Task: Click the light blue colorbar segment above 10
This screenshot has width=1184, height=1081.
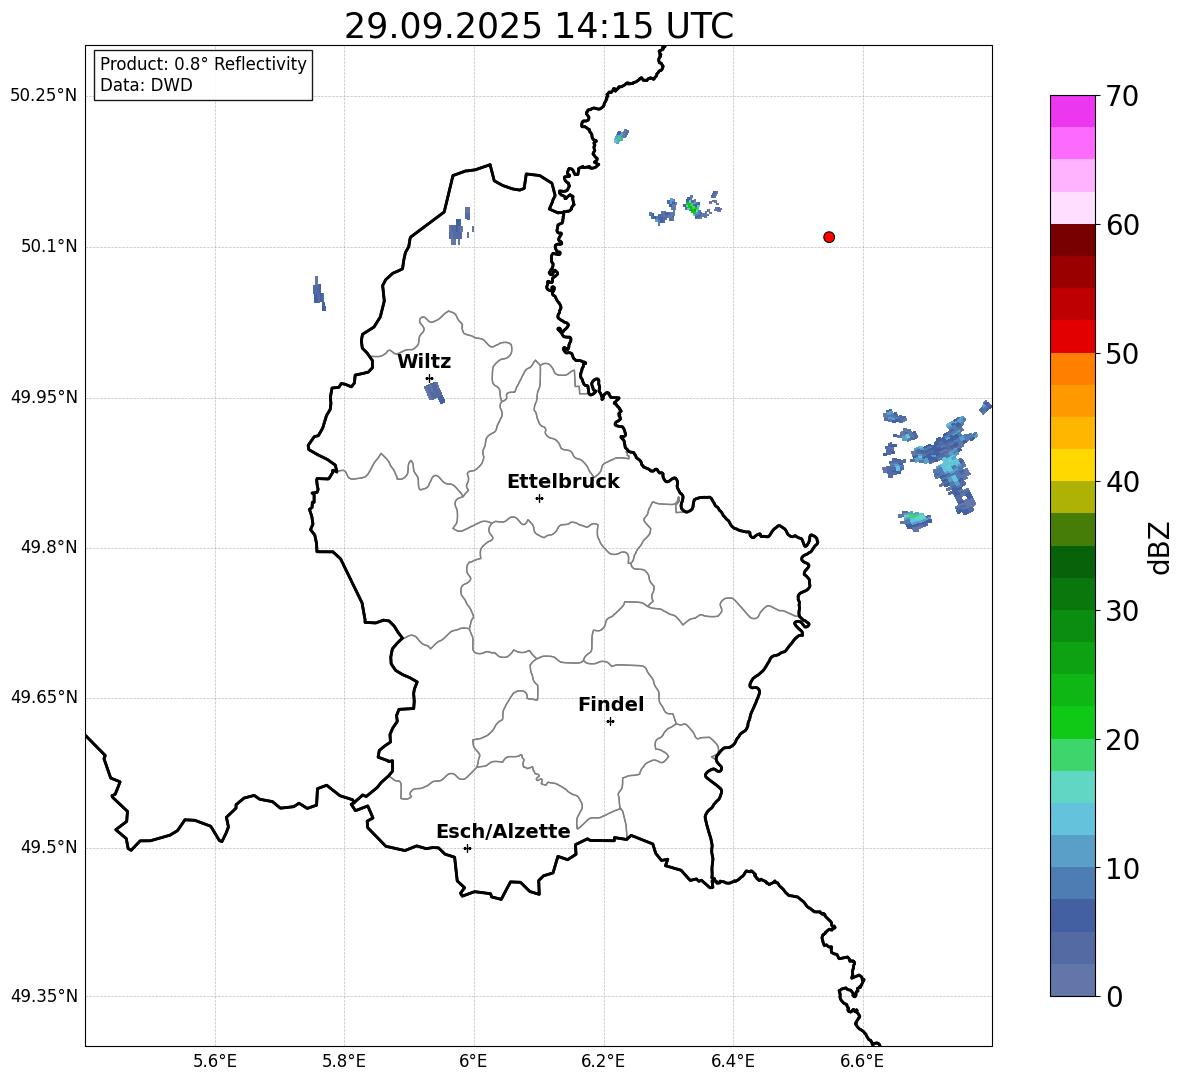Action: tap(1073, 819)
